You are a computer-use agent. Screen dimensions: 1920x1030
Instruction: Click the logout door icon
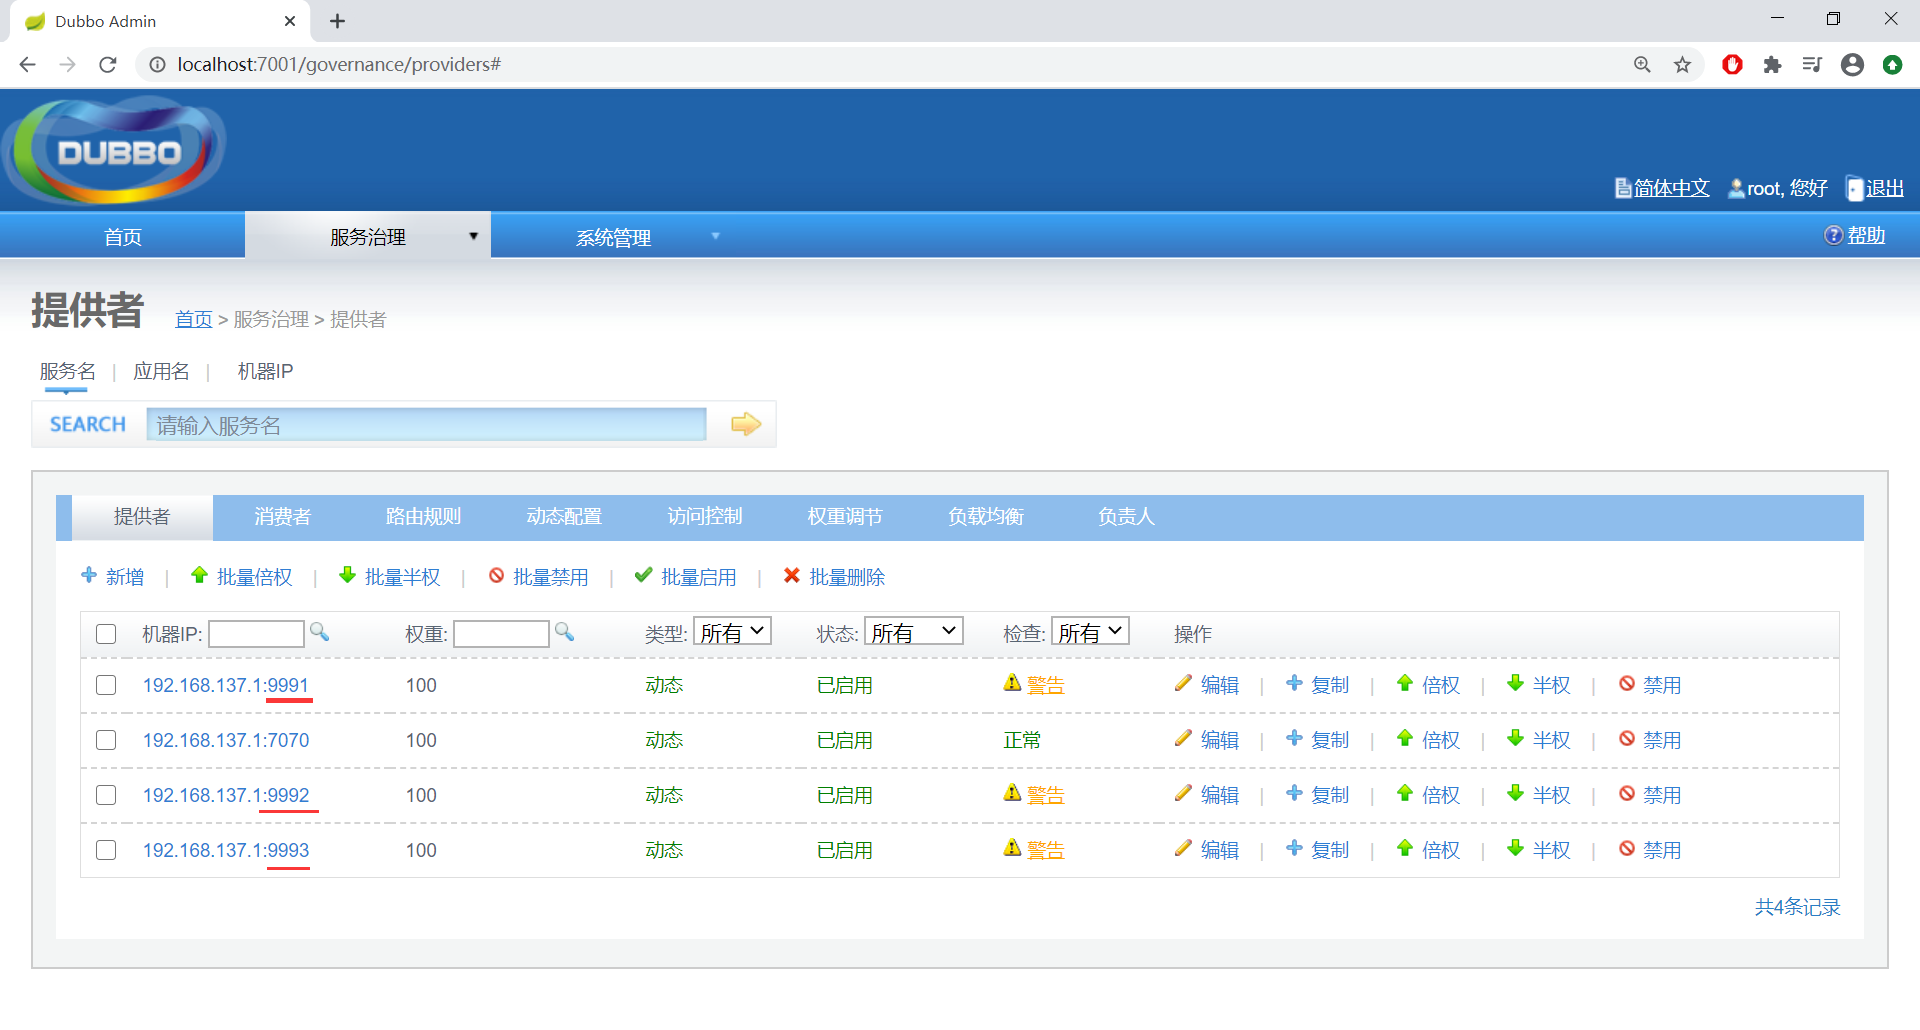(1855, 189)
